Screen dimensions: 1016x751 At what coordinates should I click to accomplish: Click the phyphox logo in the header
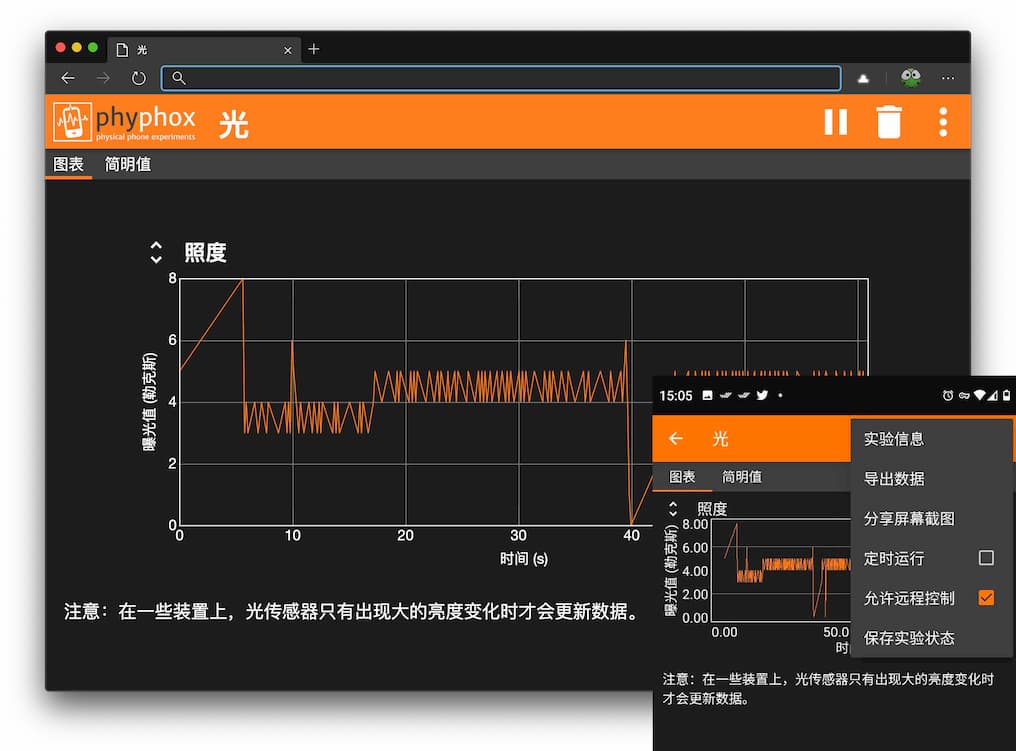[x=70, y=121]
